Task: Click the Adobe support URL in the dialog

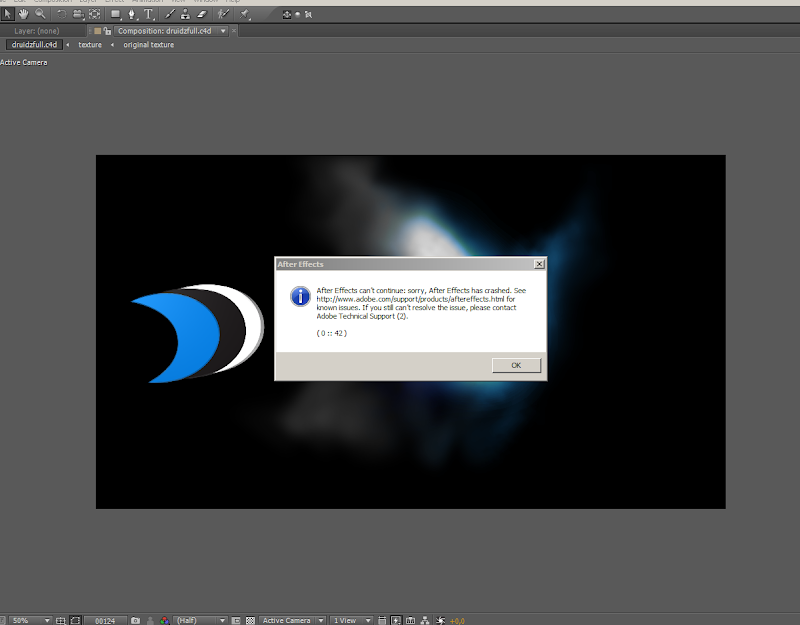Action: click(410, 299)
